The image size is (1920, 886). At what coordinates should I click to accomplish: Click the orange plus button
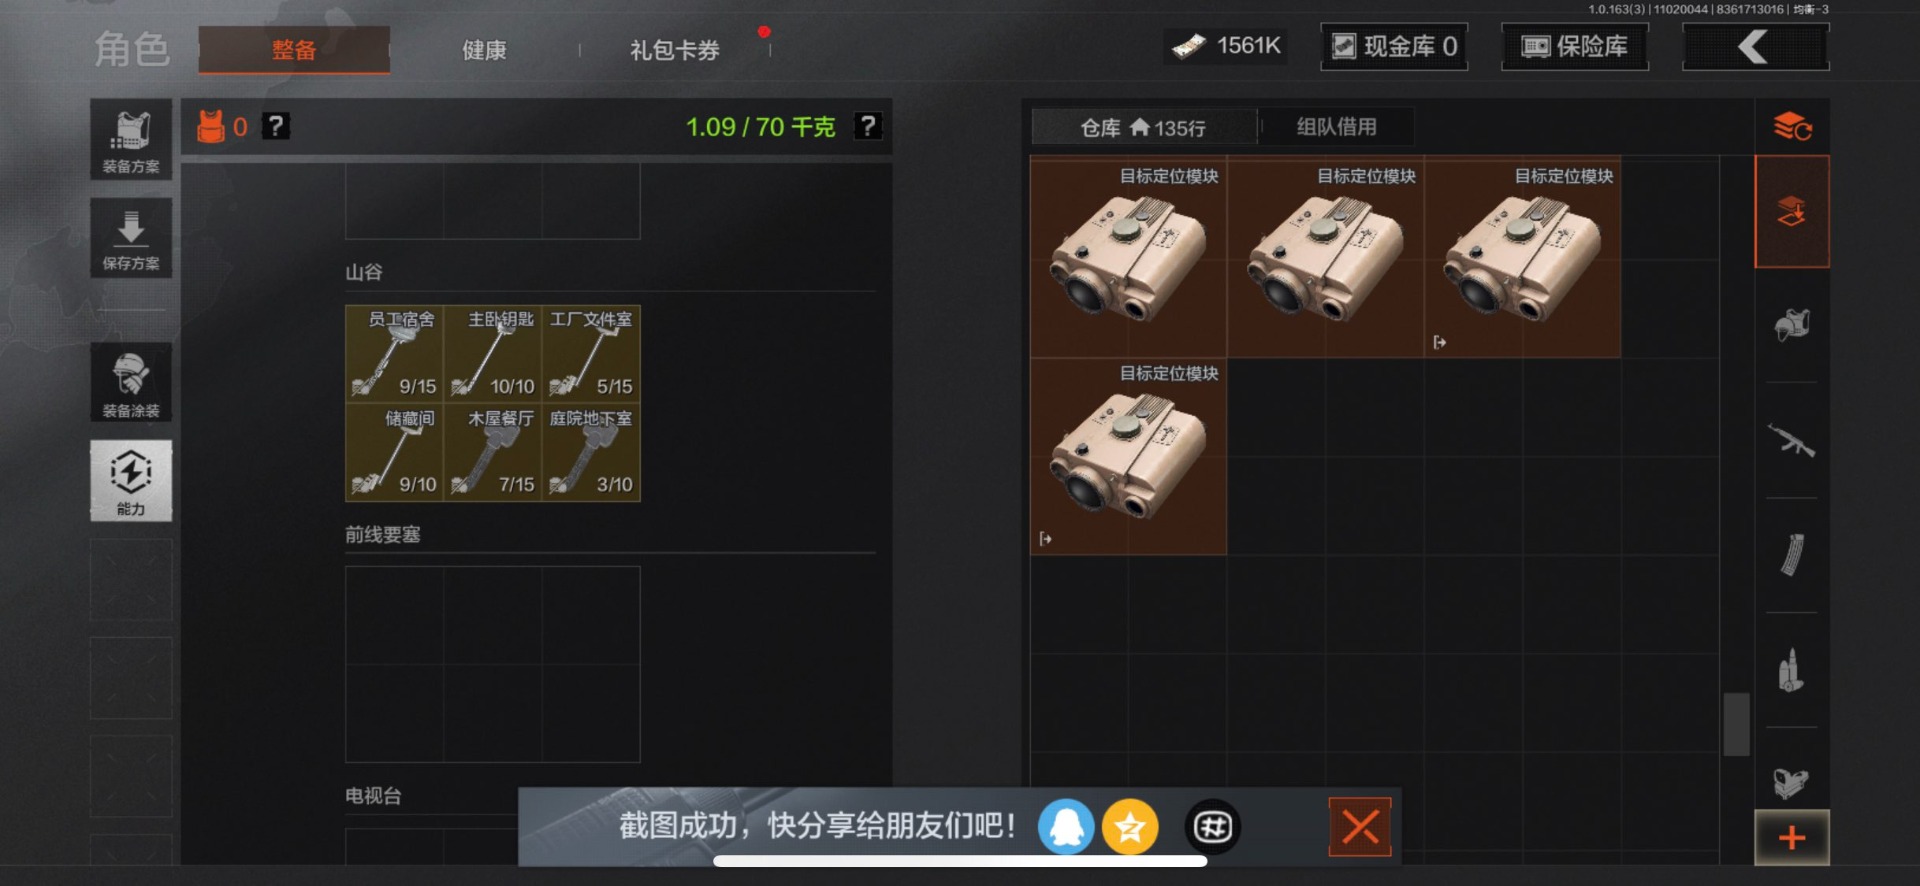(1792, 837)
